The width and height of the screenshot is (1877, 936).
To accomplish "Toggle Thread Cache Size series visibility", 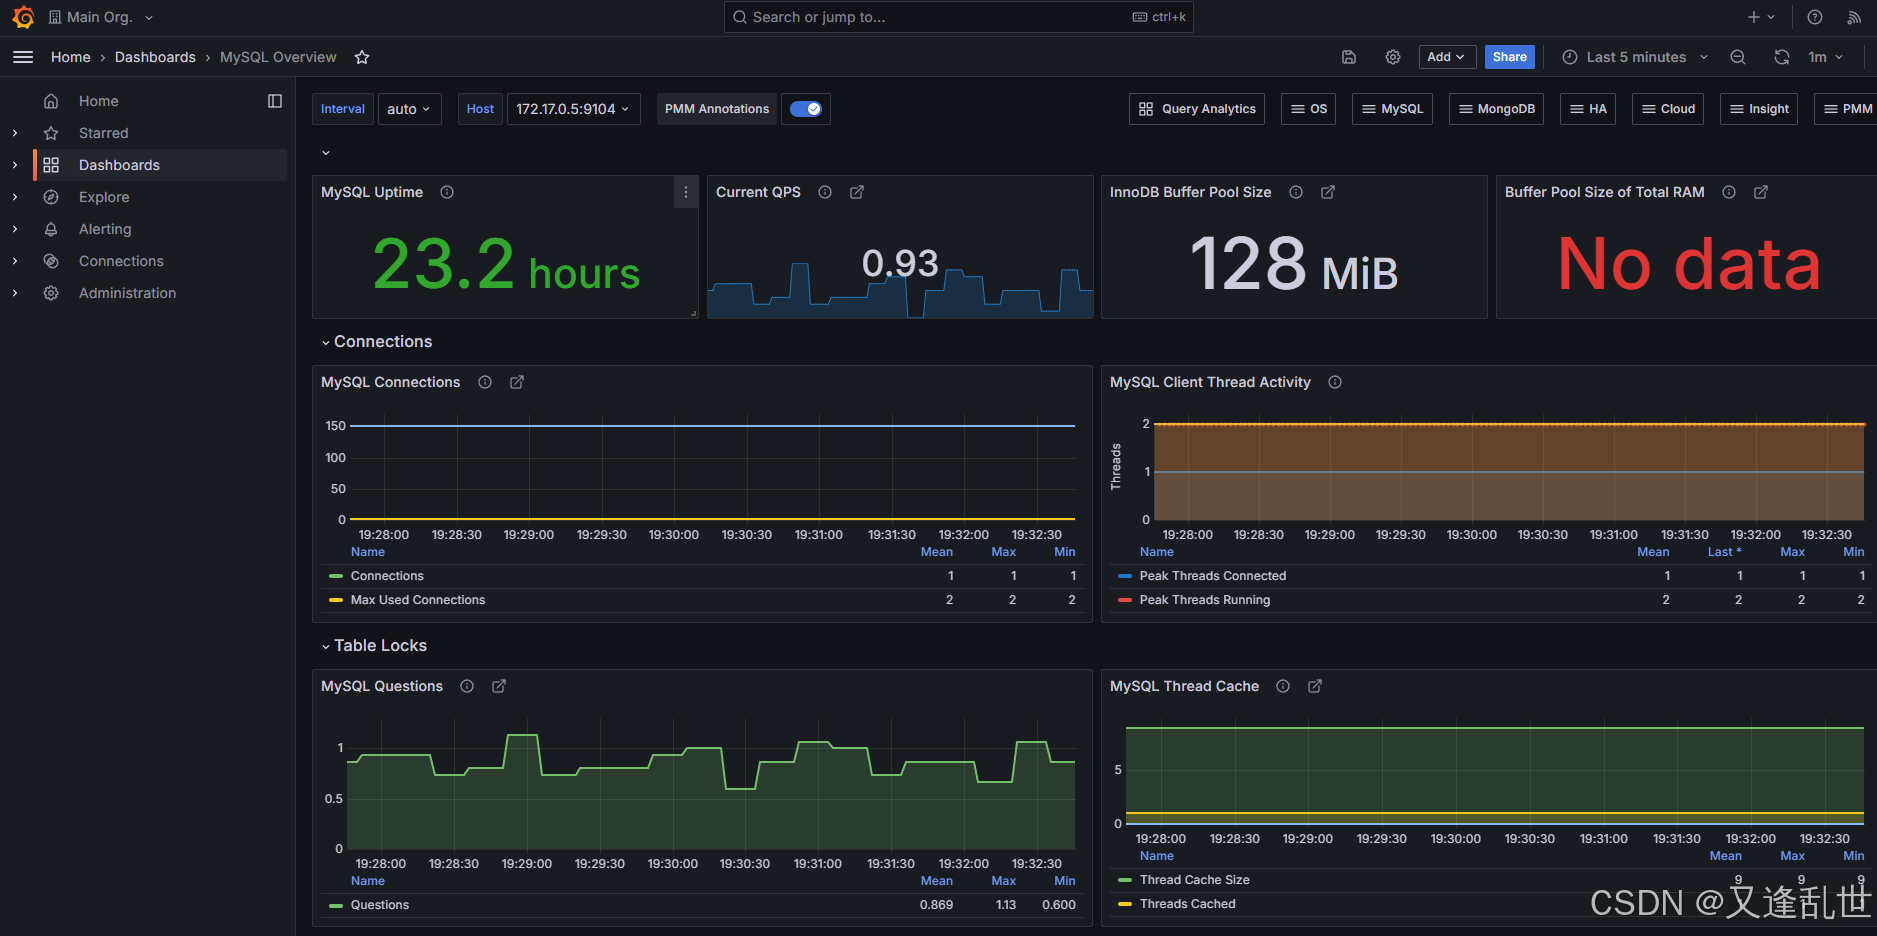I will tap(1195, 880).
